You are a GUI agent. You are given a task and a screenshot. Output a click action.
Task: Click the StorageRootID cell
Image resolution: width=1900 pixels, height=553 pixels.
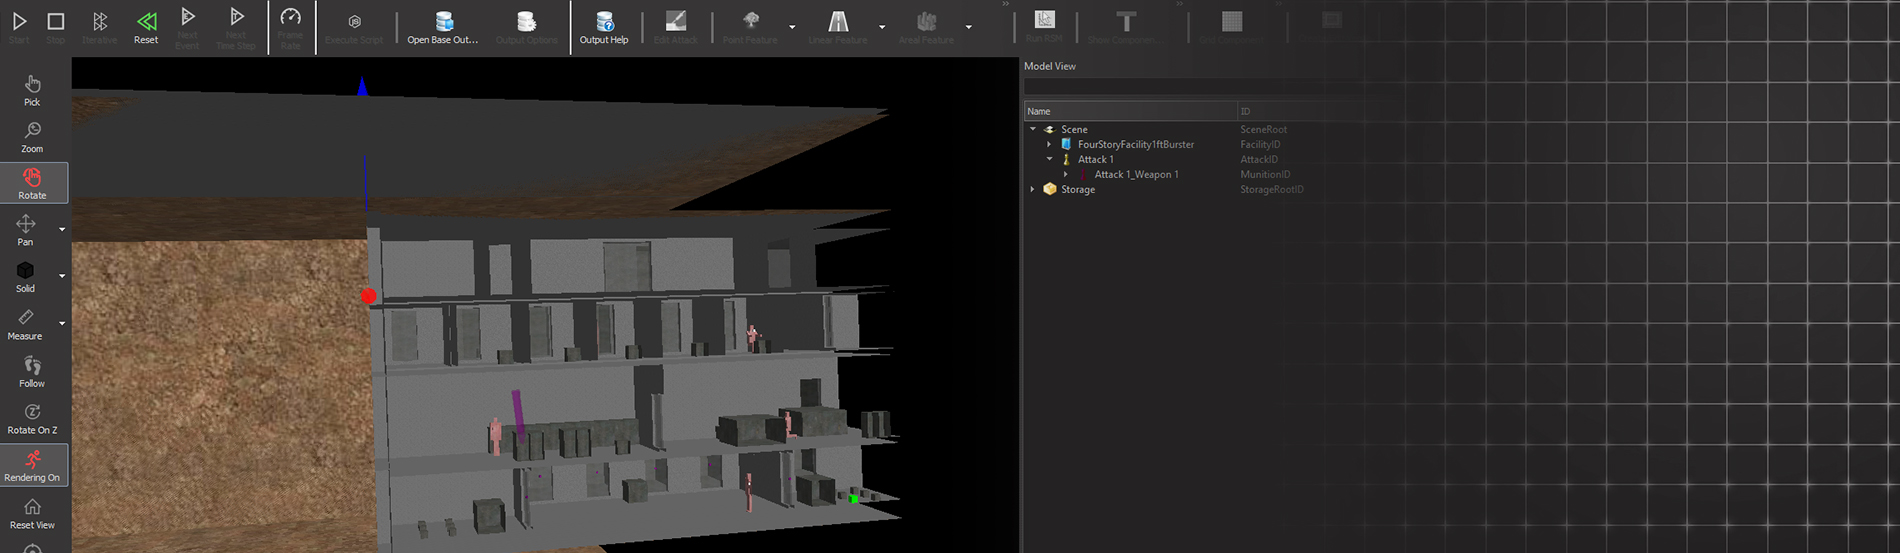(x=1271, y=189)
